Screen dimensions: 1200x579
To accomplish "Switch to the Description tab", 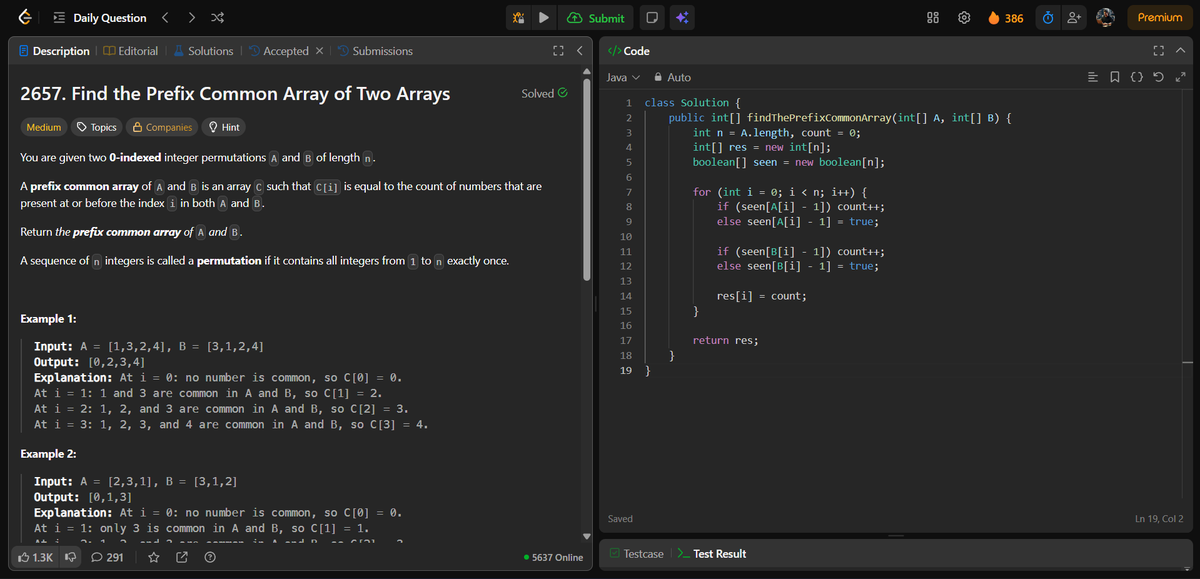I will 55,51.
